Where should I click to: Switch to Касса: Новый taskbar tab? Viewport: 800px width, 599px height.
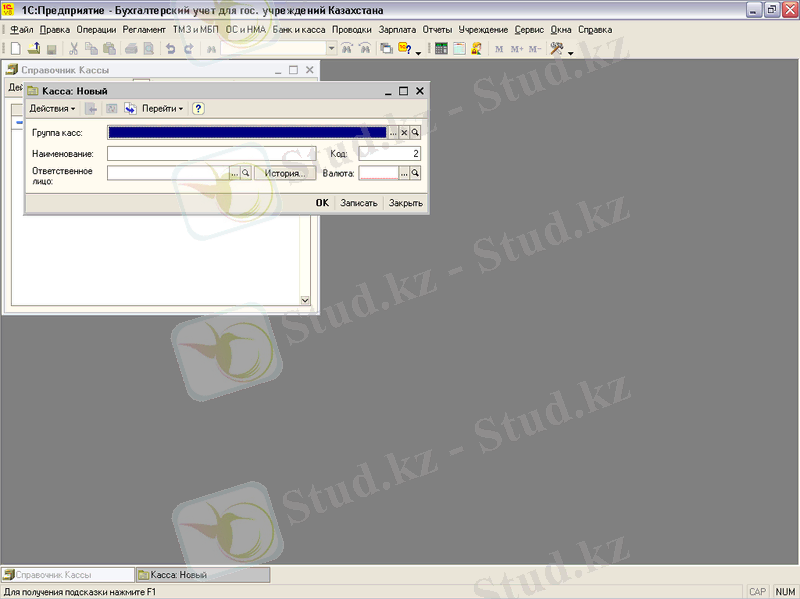tap(203, 575)
